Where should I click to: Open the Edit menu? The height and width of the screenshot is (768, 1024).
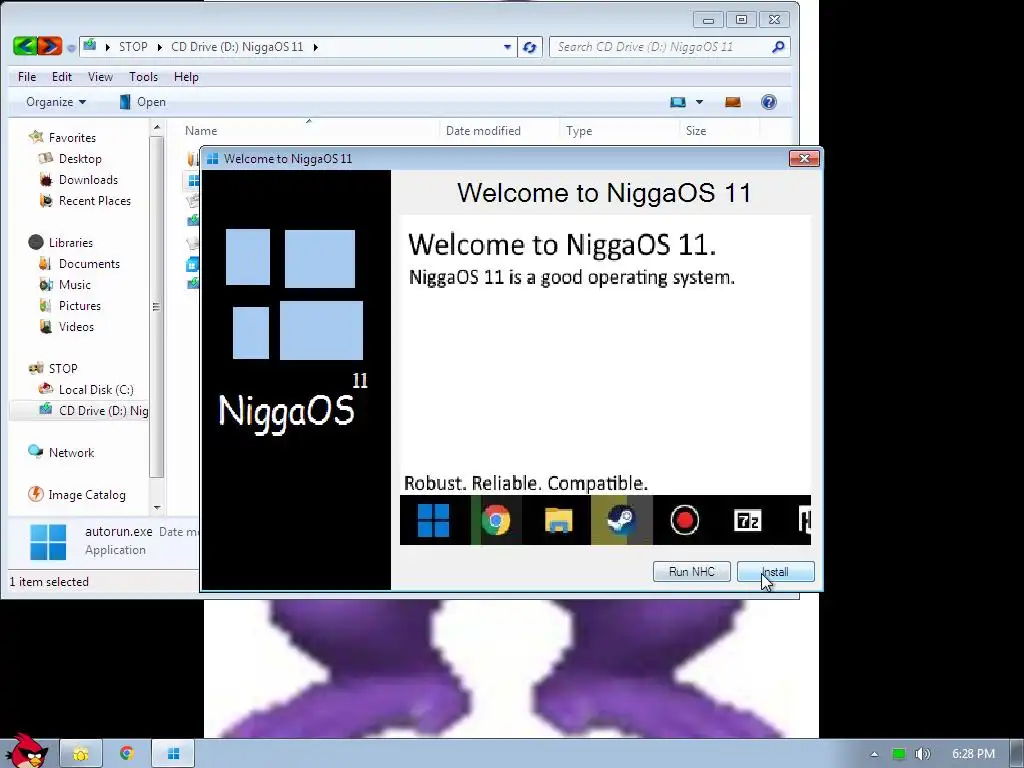coord(62,77)
